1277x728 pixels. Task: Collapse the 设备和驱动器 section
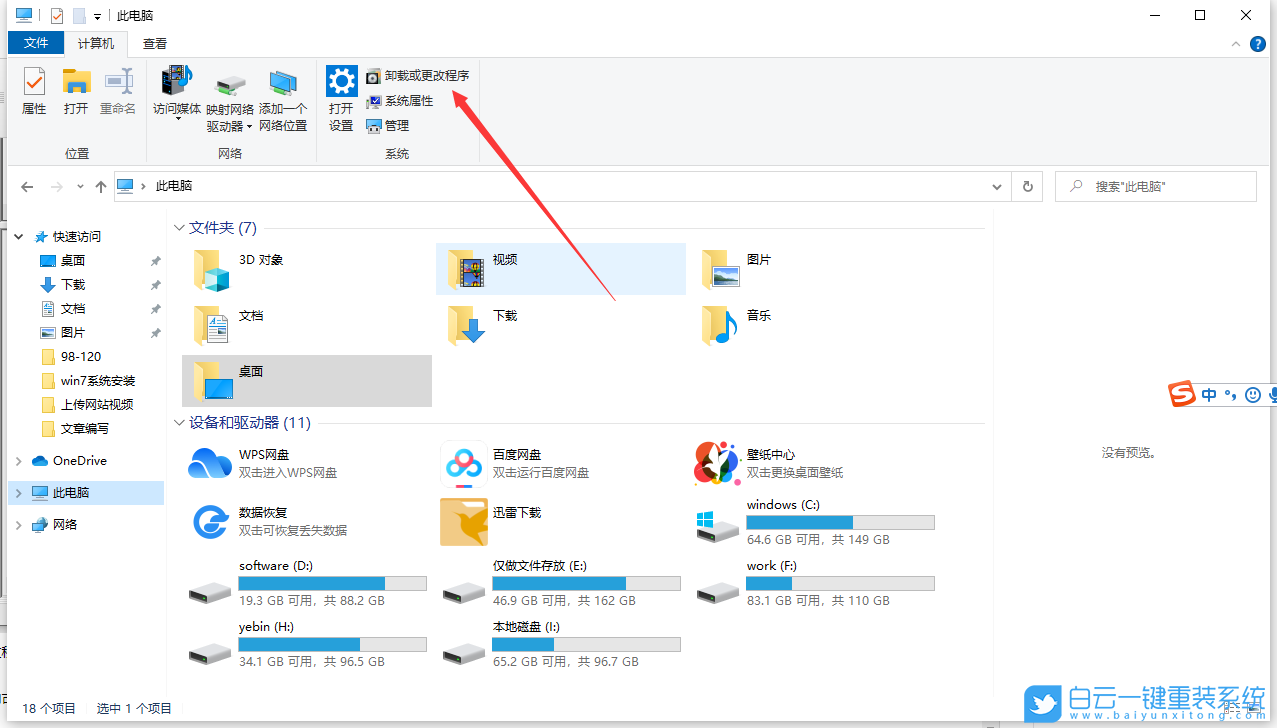click(179, 422)
